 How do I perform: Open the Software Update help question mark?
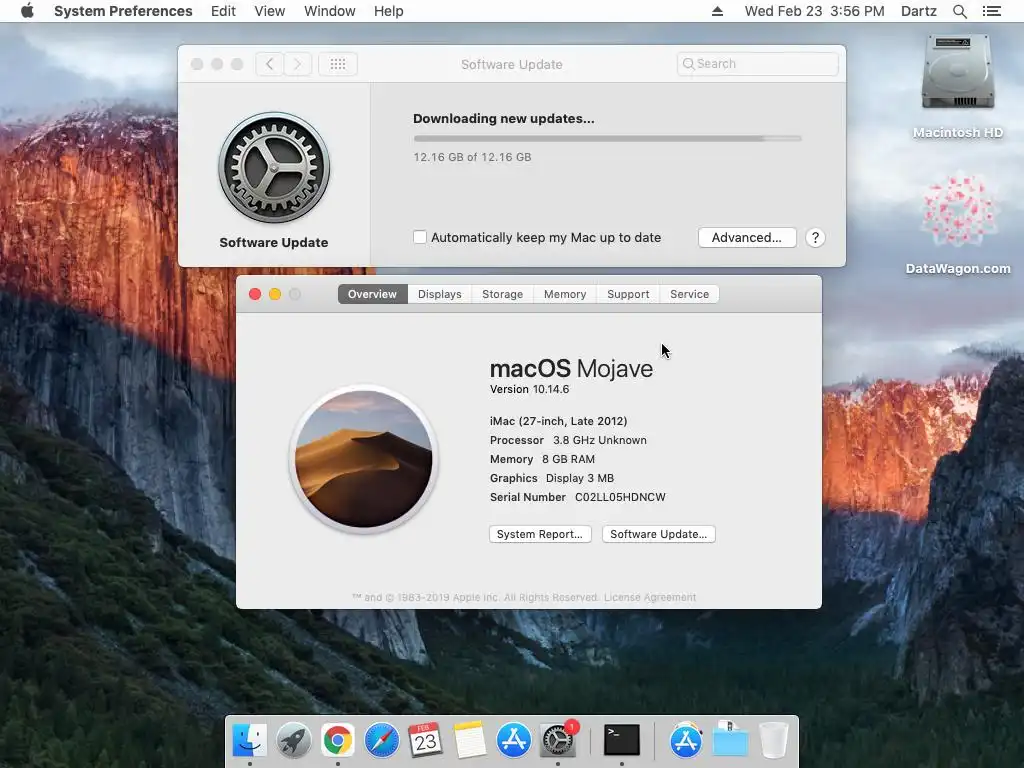click(x=815, y=238)
